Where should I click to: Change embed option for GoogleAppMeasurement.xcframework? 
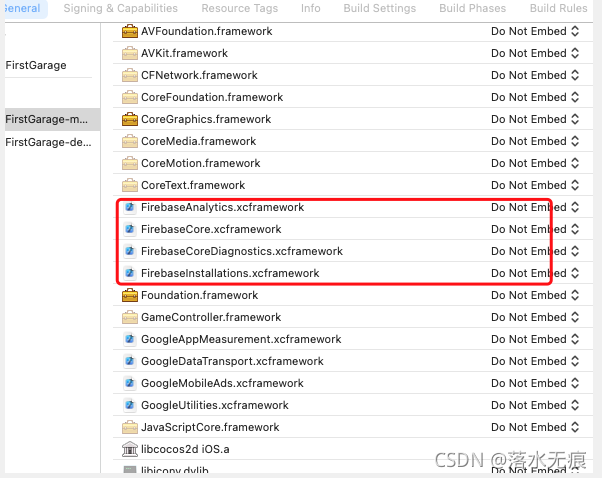[535, 339]
